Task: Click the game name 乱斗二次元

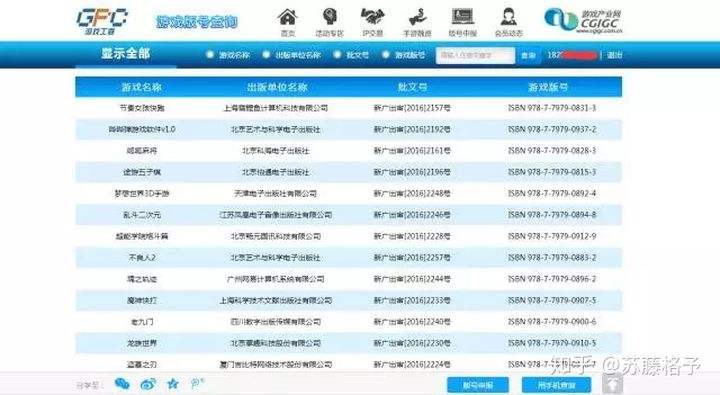Action: [x=141, y=215]
